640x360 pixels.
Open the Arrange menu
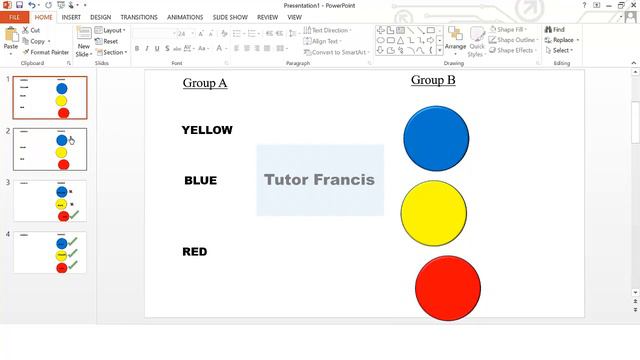[456, 39]
